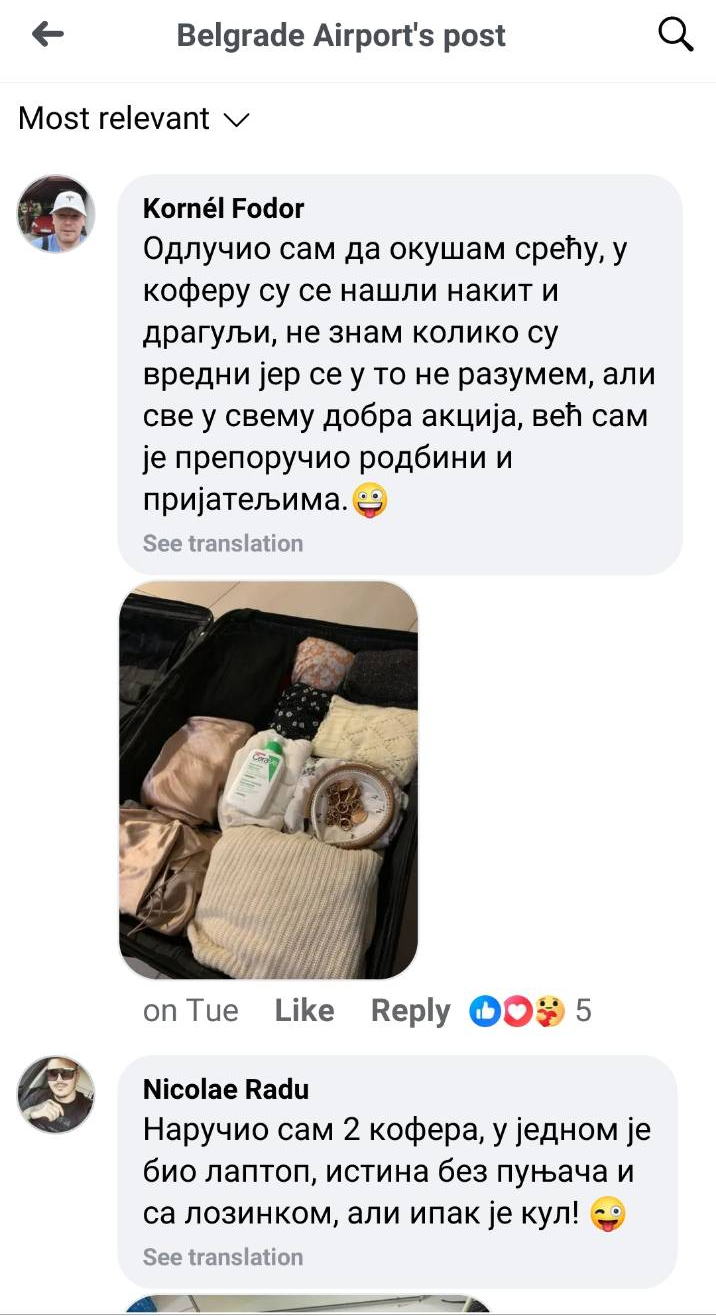Reply to Kornél Fodor's comment
Viewport: 716px width, 1316px height.
tap(411, 1011)
